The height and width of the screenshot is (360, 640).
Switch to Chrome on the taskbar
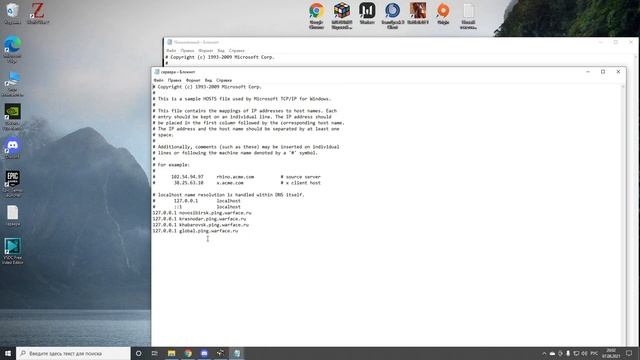pos(188,353)
